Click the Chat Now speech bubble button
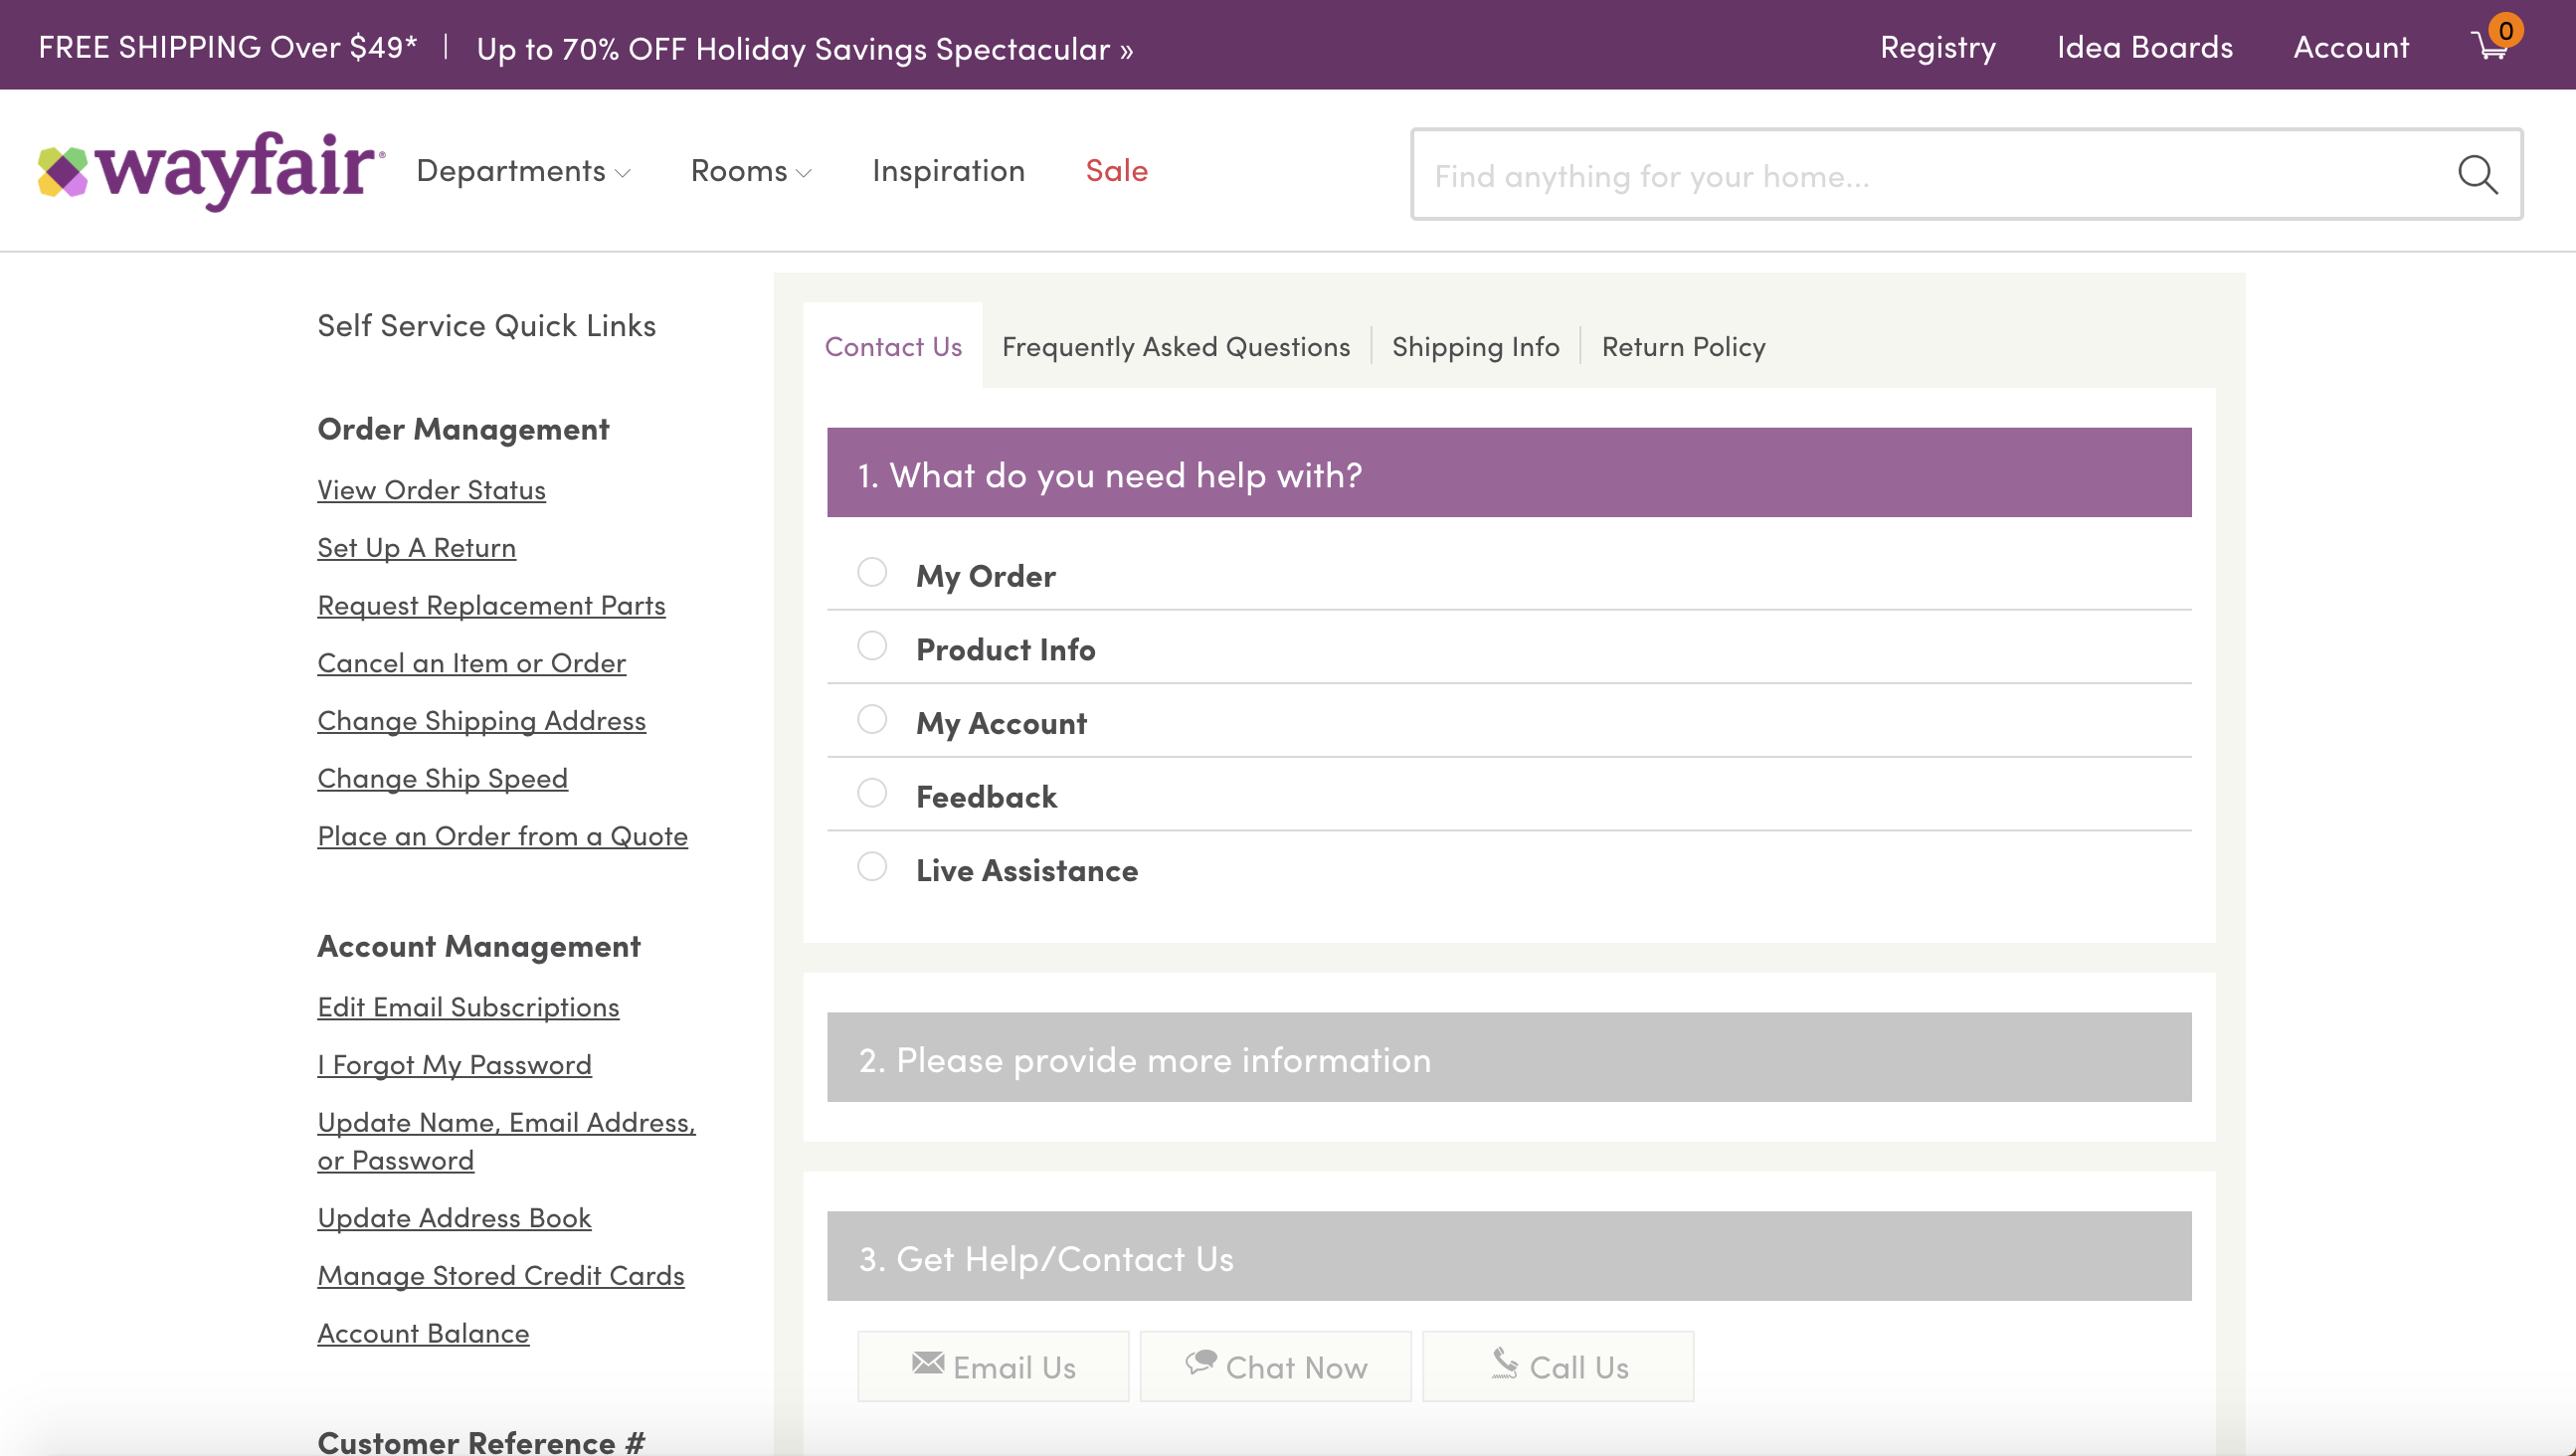This screenshot has height=1456, width=2576. coord(1275,1366)
